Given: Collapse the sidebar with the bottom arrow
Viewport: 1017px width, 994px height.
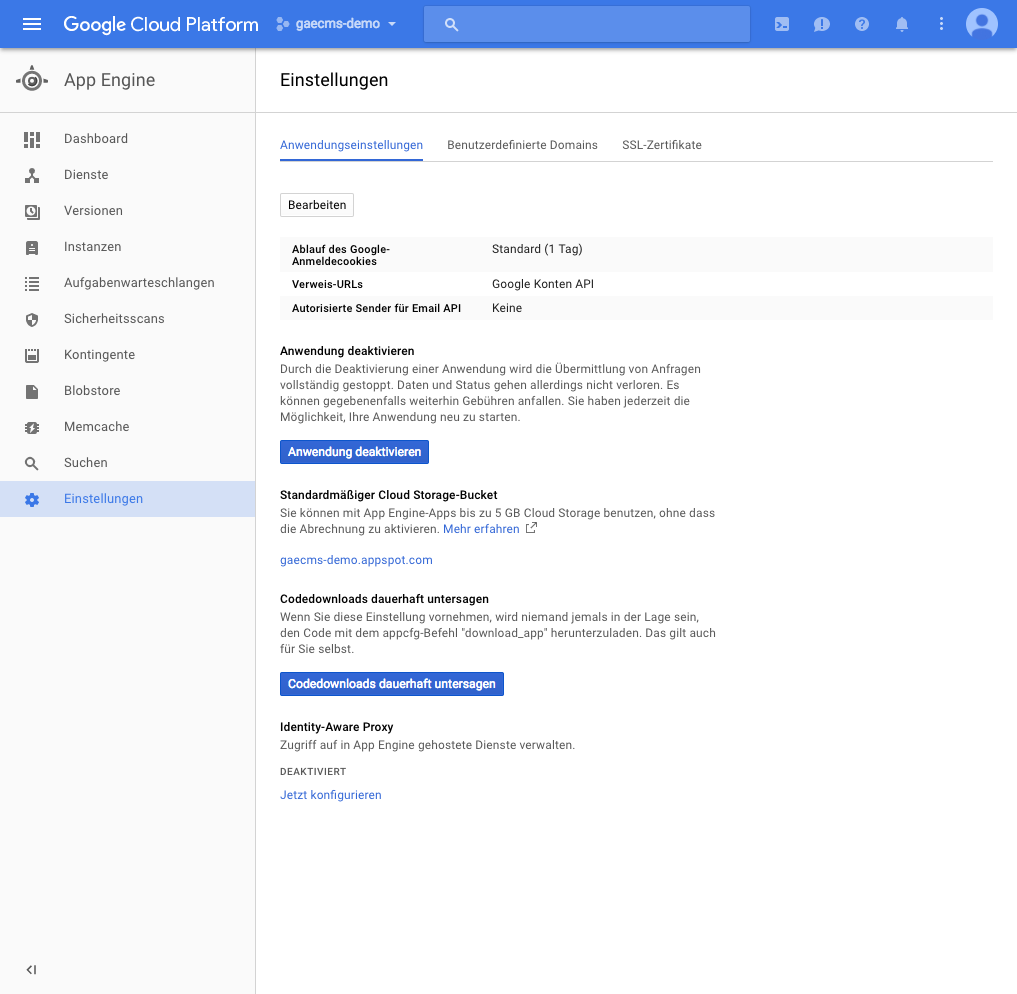Looking at the screenshot, I should [x=31, y=969].
